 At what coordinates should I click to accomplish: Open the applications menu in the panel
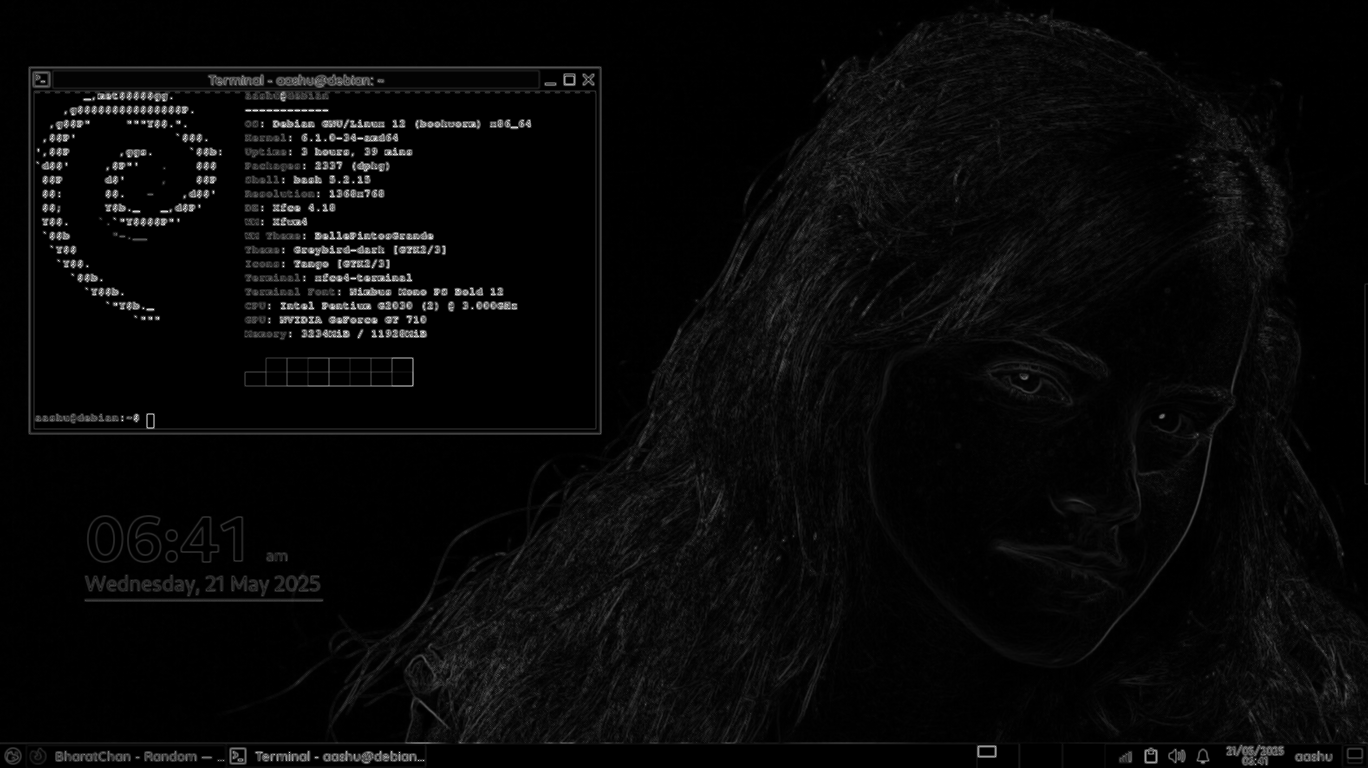pos(13,756)
